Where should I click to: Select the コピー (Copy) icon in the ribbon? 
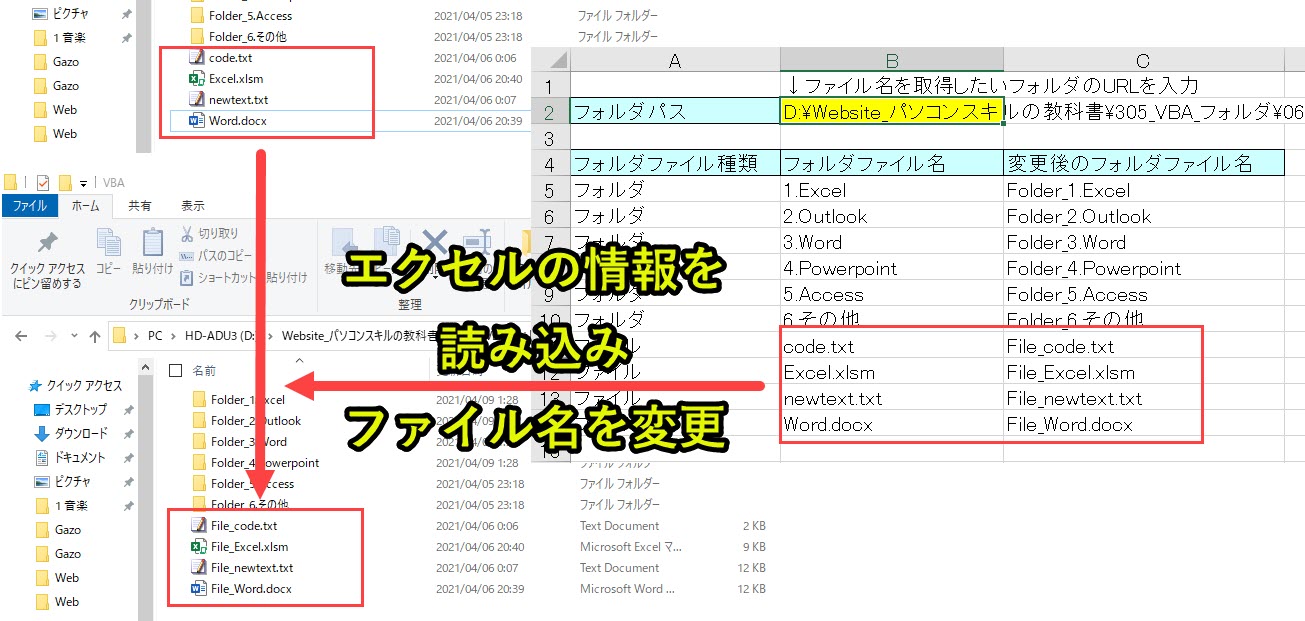(107, 242)
